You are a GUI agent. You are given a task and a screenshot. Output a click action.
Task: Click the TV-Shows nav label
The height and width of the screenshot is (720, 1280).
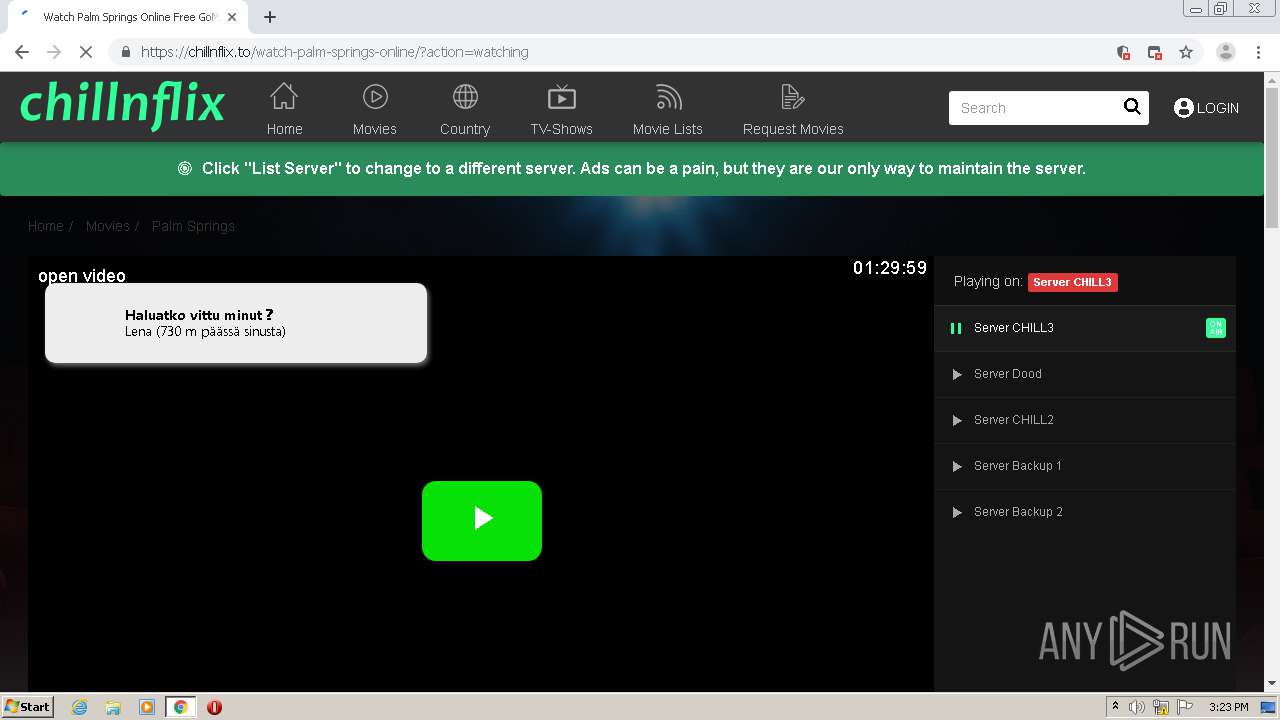[x=562, y=129]
